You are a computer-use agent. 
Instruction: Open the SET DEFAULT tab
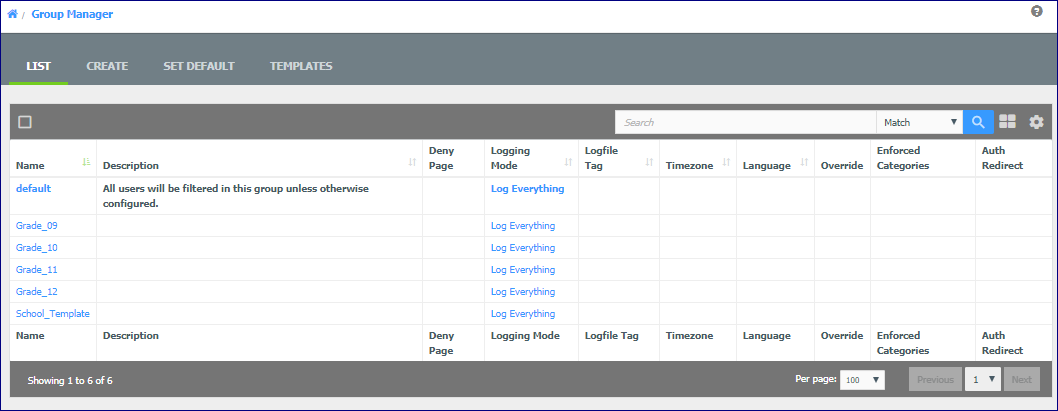coord(199,66)
